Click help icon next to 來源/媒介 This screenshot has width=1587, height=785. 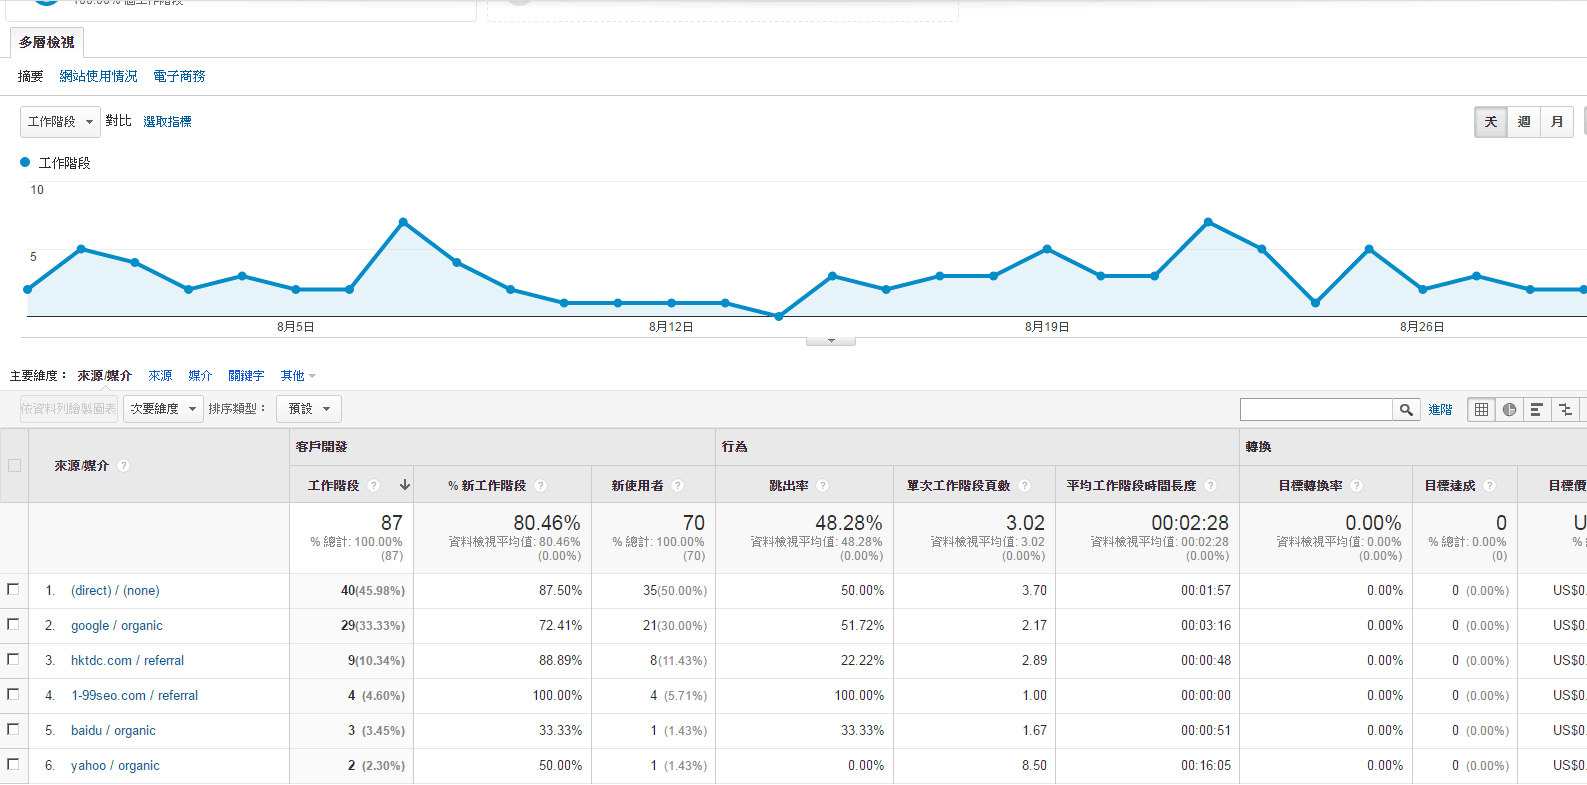click(124, 466)
